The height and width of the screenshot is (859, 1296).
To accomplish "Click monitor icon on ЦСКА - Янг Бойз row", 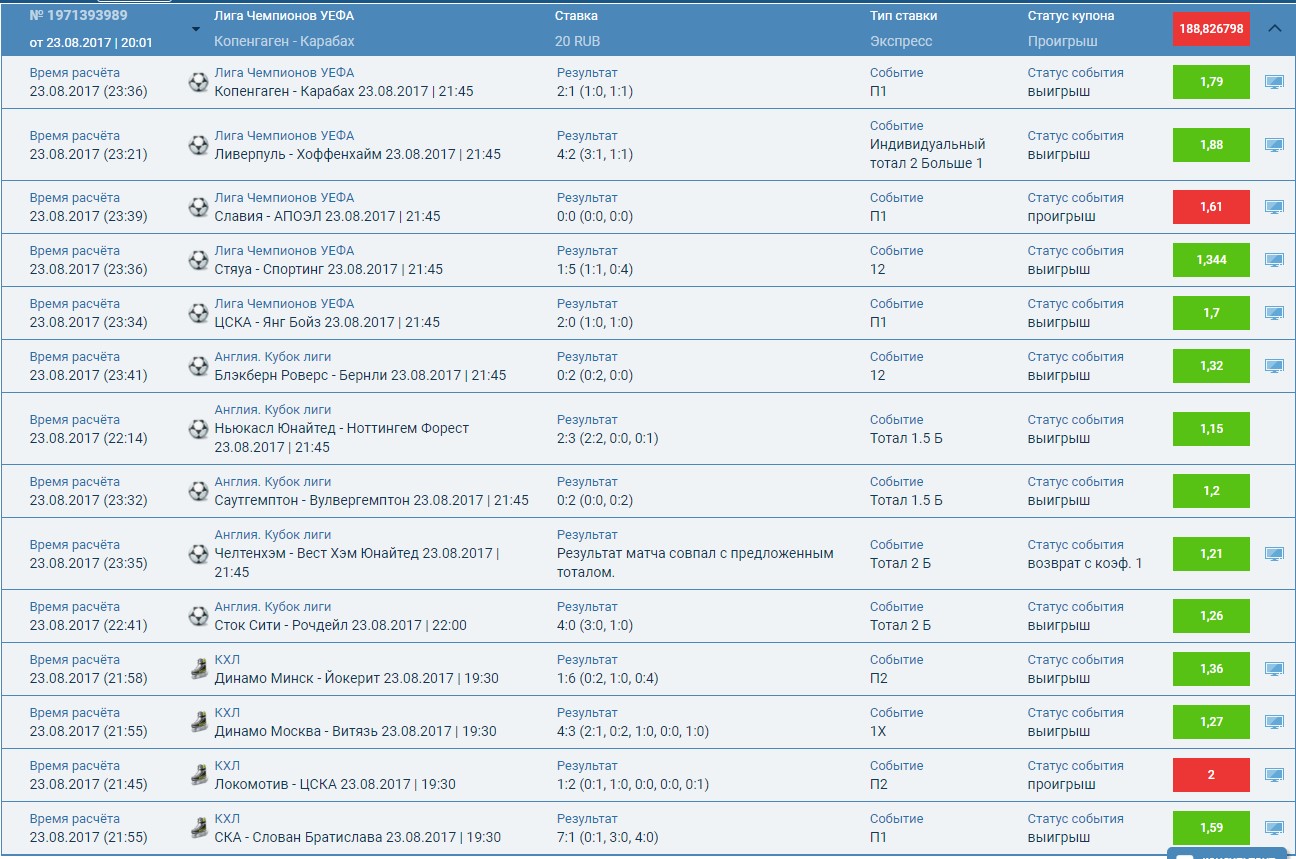I will point(1273,313).
